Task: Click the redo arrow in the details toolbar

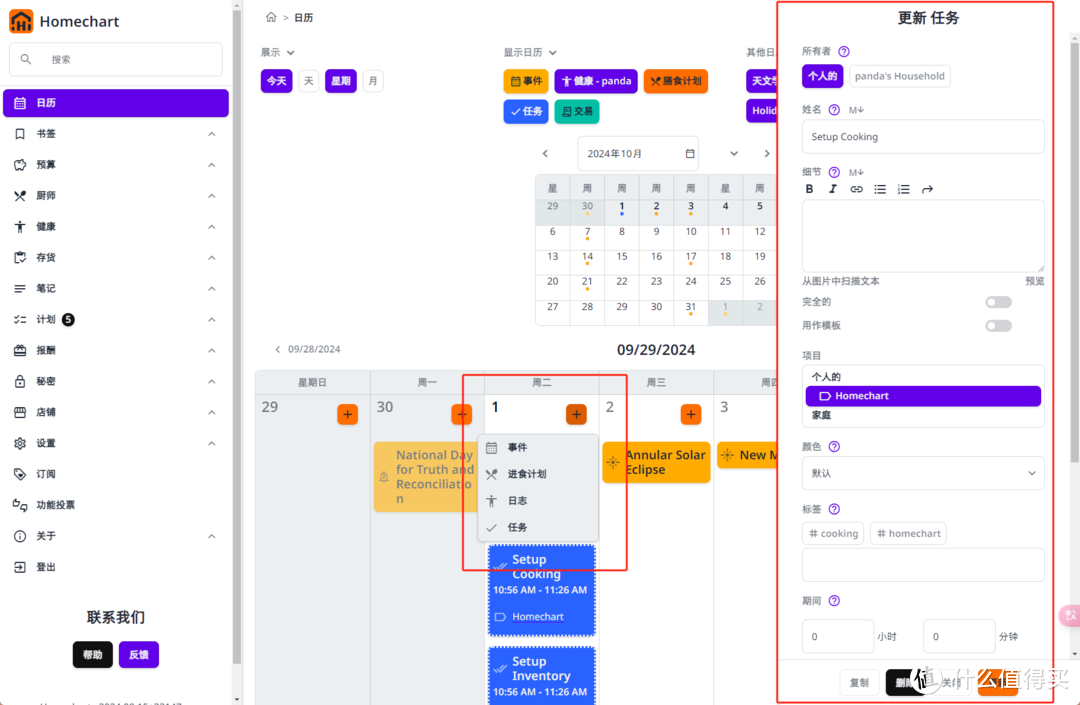Action: (x=927, y=189)
